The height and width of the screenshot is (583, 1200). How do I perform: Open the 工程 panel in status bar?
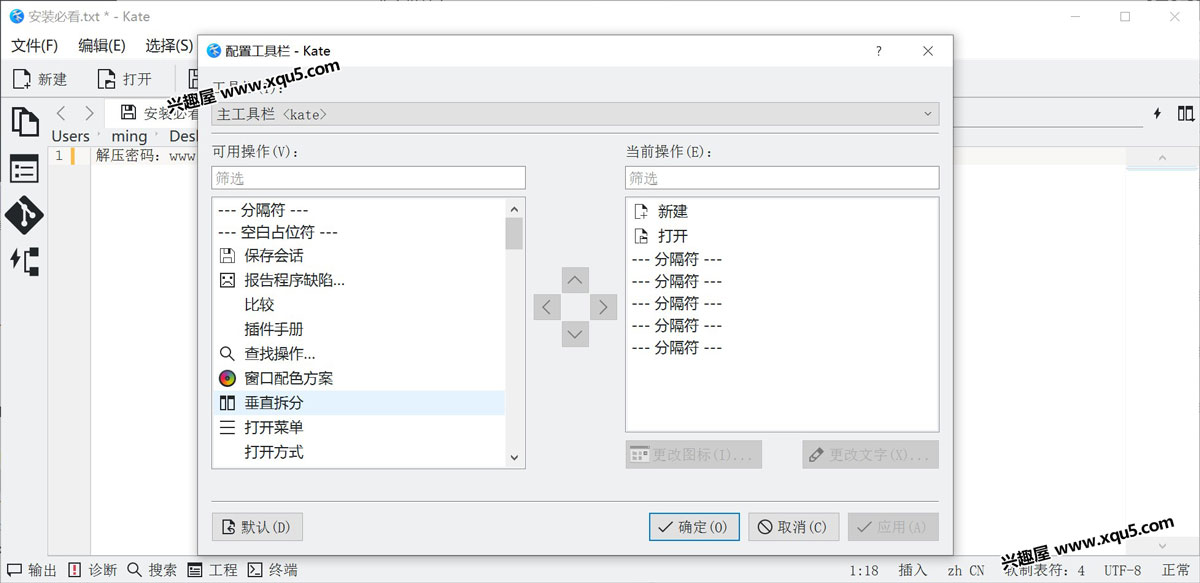click(x=212, y=570)
